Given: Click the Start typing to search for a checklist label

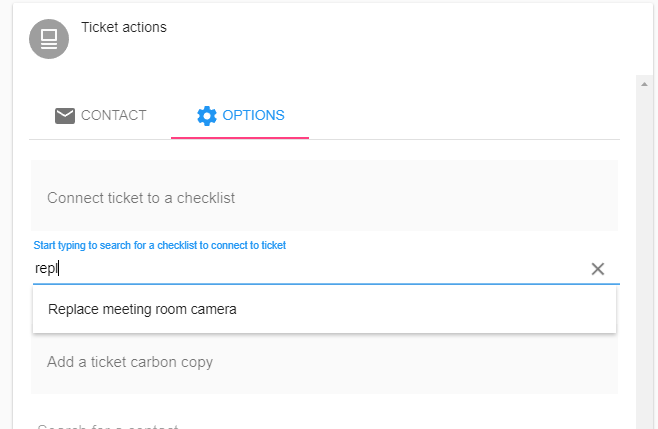Looking at the screenshot, I should pyautogui.click(x=159, y=245).
